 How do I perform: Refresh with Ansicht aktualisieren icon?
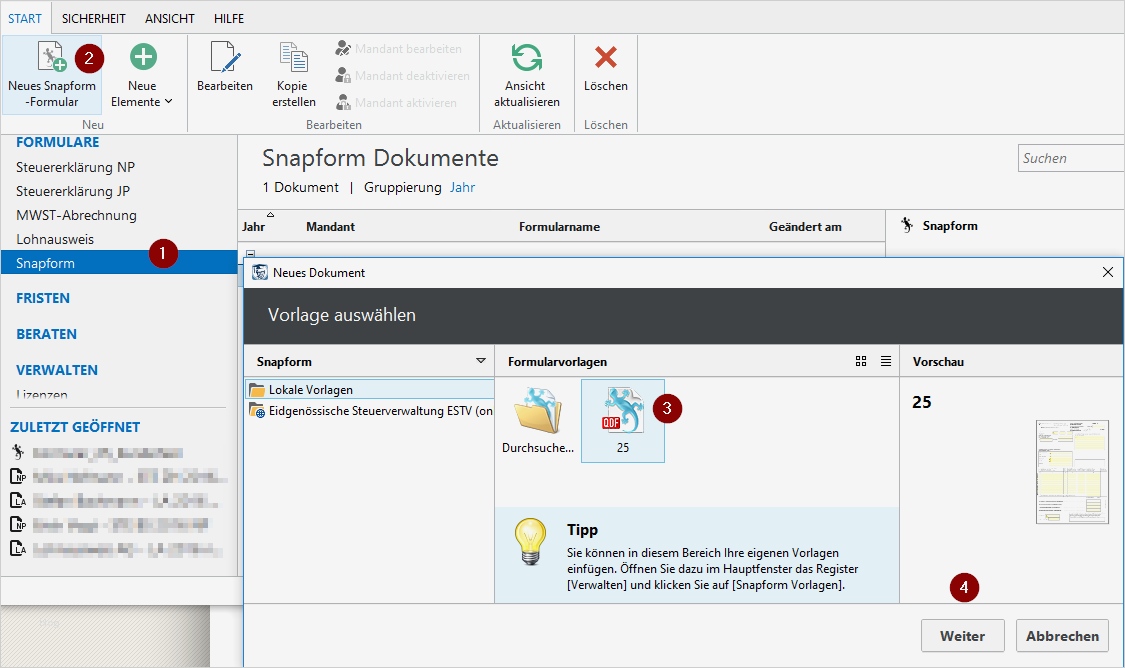[x=527, y=57]
